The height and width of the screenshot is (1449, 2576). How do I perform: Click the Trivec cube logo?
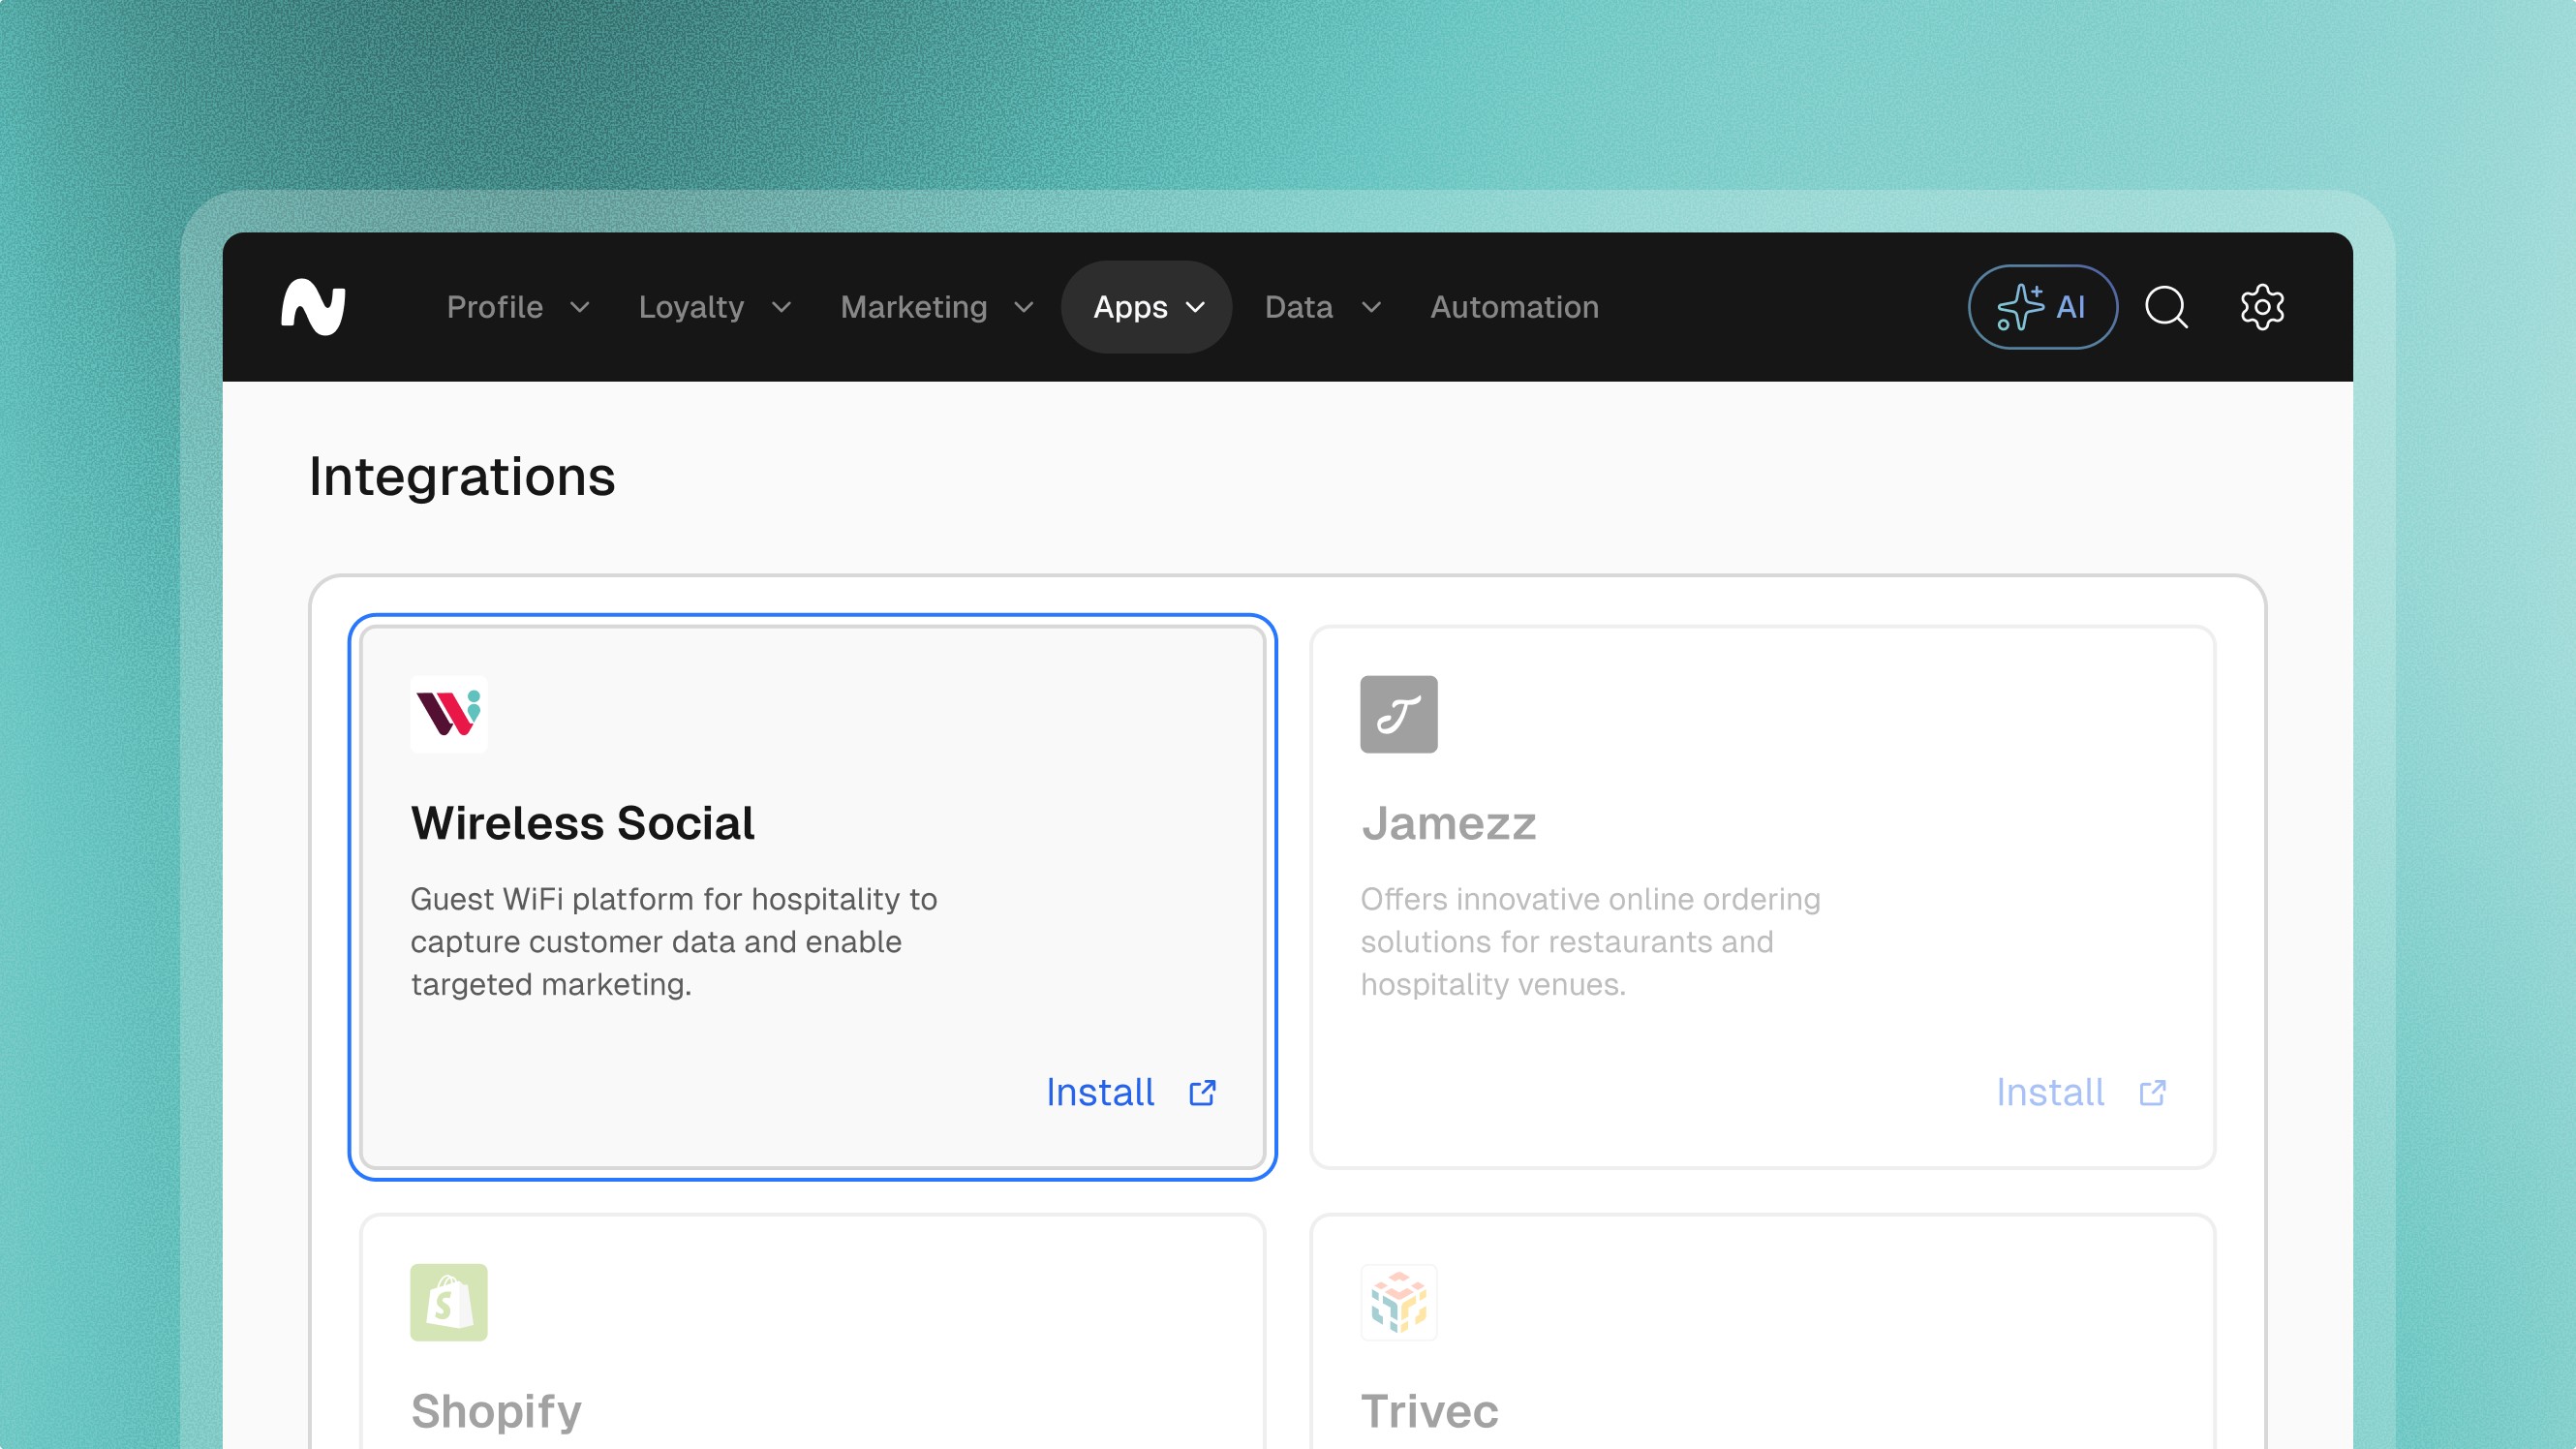pos(1398,1302)
